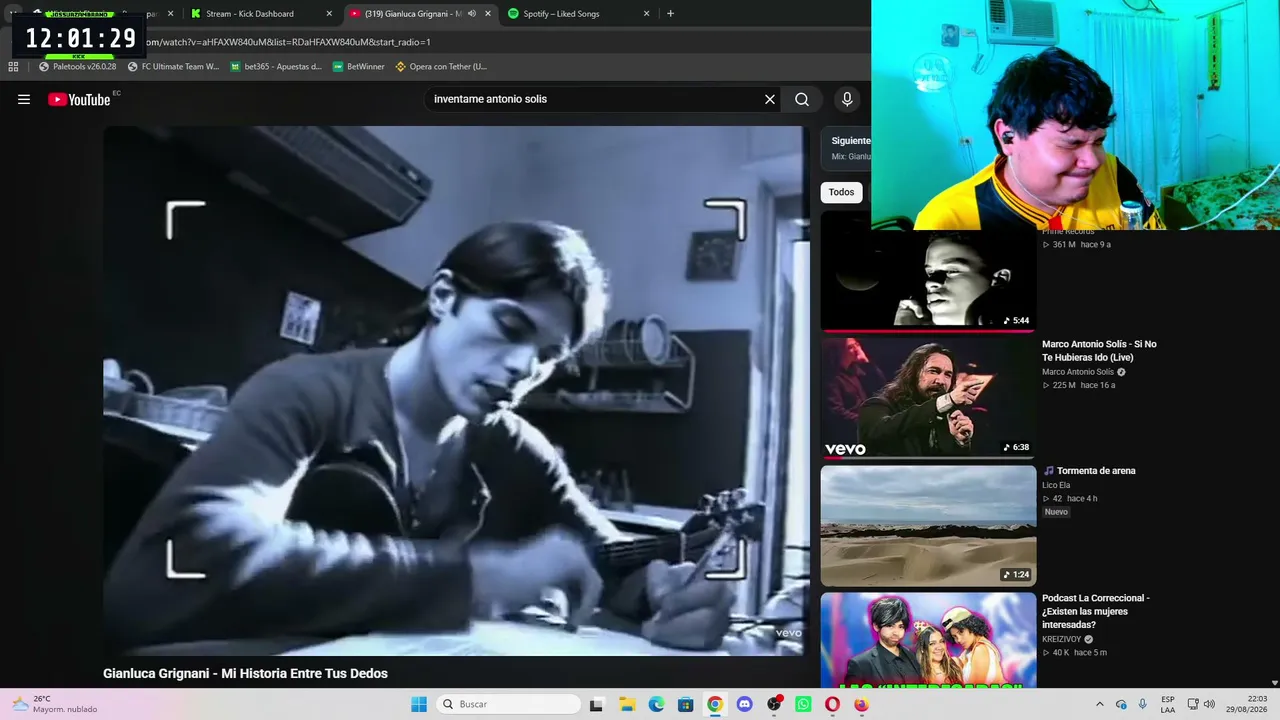Viewport: 1280px width, 720px height.
Task: Start voice search with the microphone
Action: tap(847, 99)
